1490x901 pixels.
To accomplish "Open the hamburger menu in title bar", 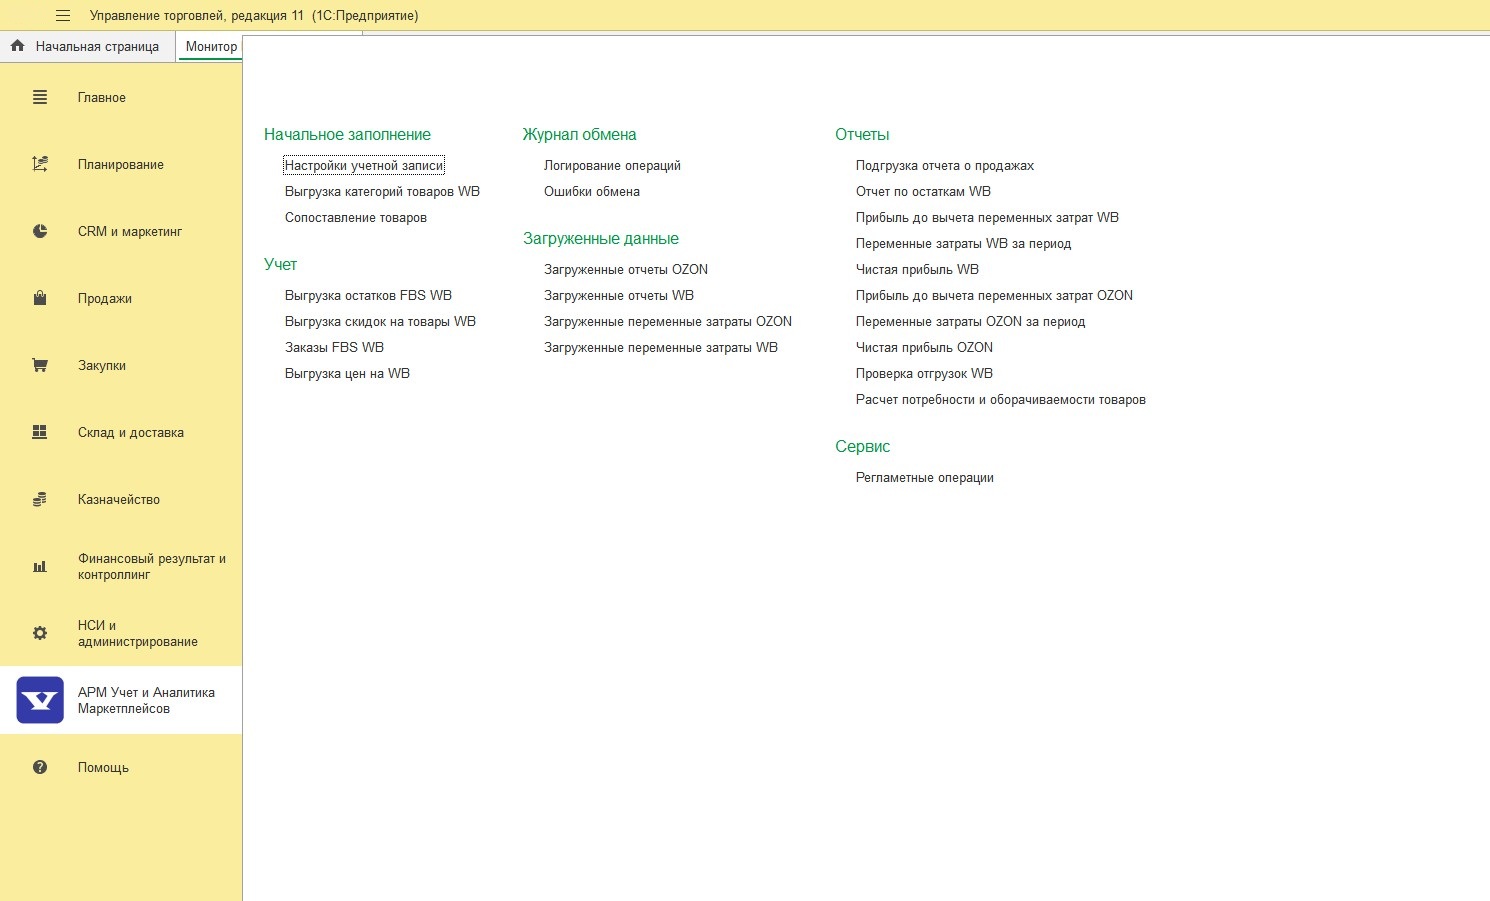I will [63, 15].
